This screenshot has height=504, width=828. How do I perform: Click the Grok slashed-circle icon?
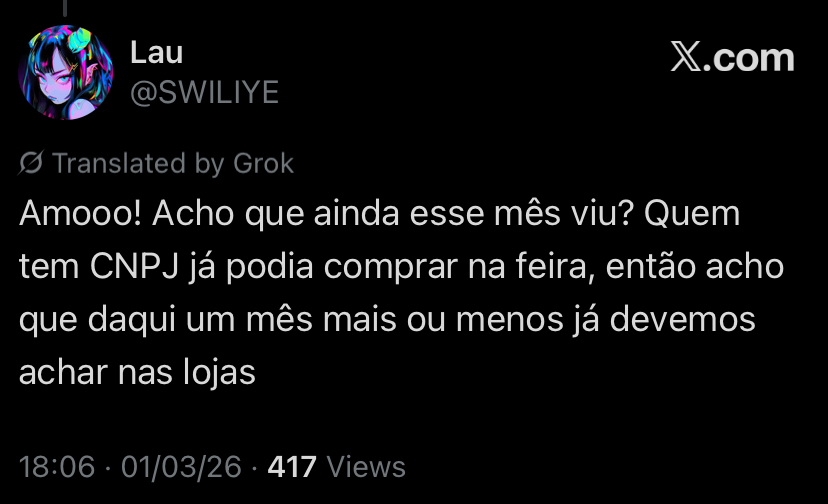pyautogui.click(x=31, y=163)
